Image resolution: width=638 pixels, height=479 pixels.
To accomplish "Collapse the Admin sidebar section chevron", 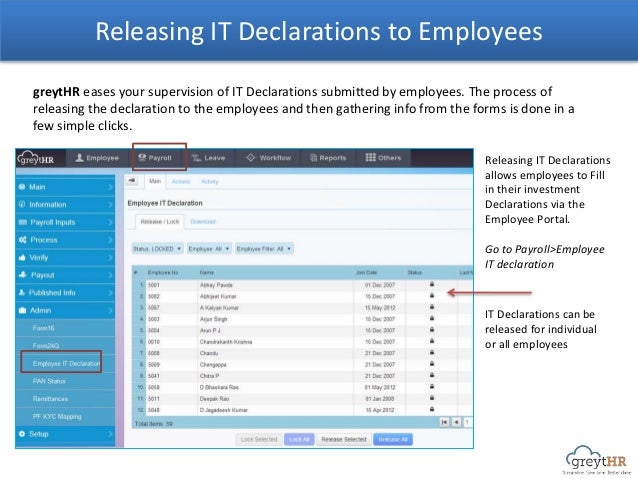I will click(110, 311).
